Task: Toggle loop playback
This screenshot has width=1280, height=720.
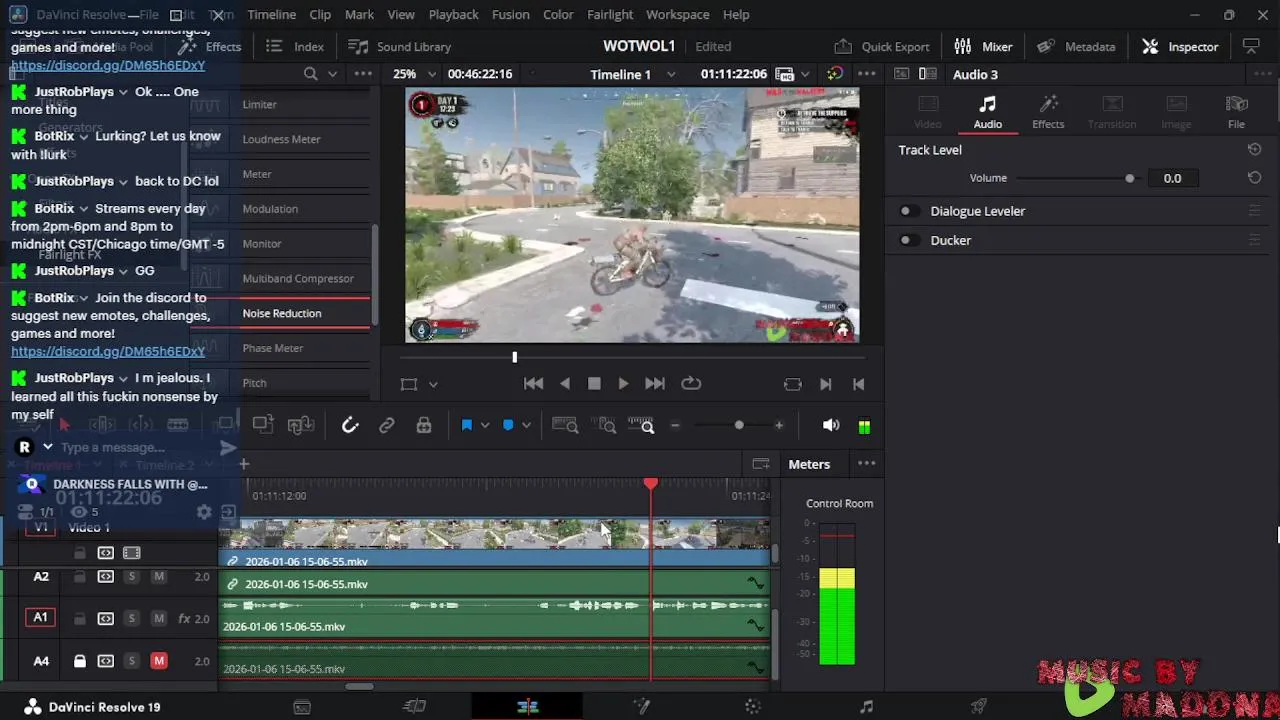Action: (x=690, y=383)
